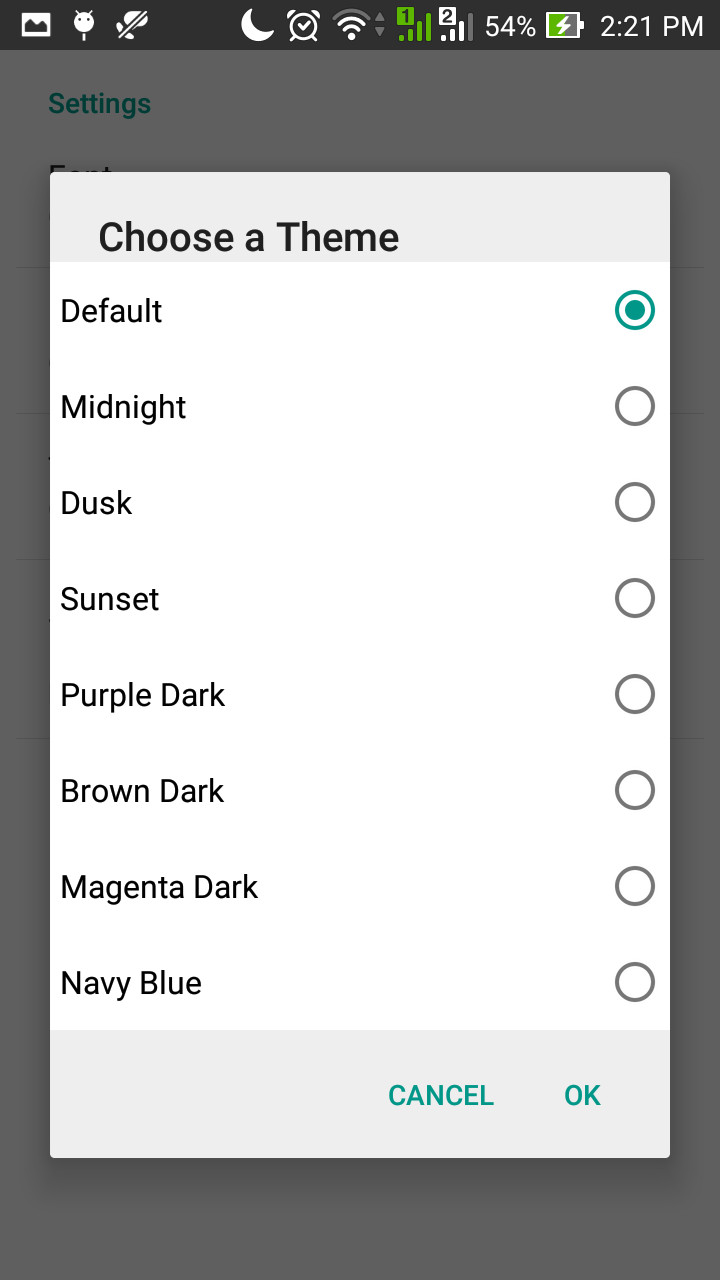Select the Sunset radio button
This screenshot has height=1280, width=720.
click(x=634, y=598)
